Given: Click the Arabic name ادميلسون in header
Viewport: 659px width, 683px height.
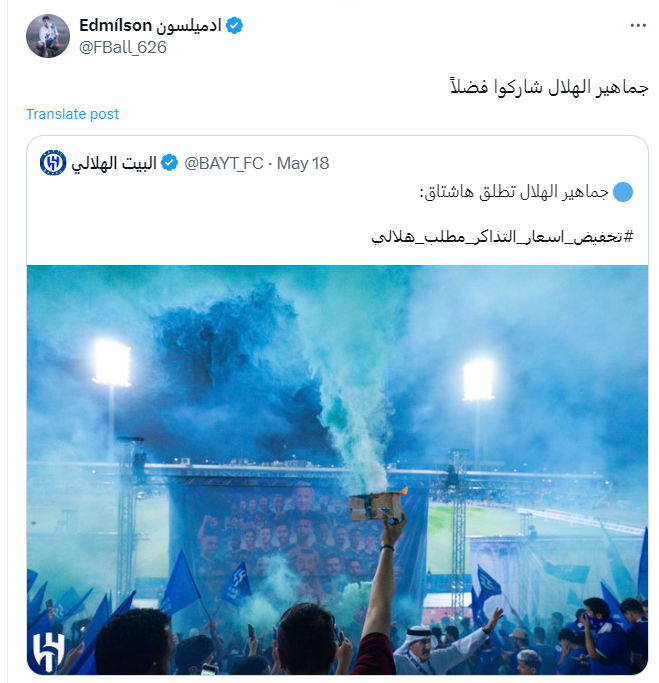Looking at the screenshot, I should click(189, 25).
